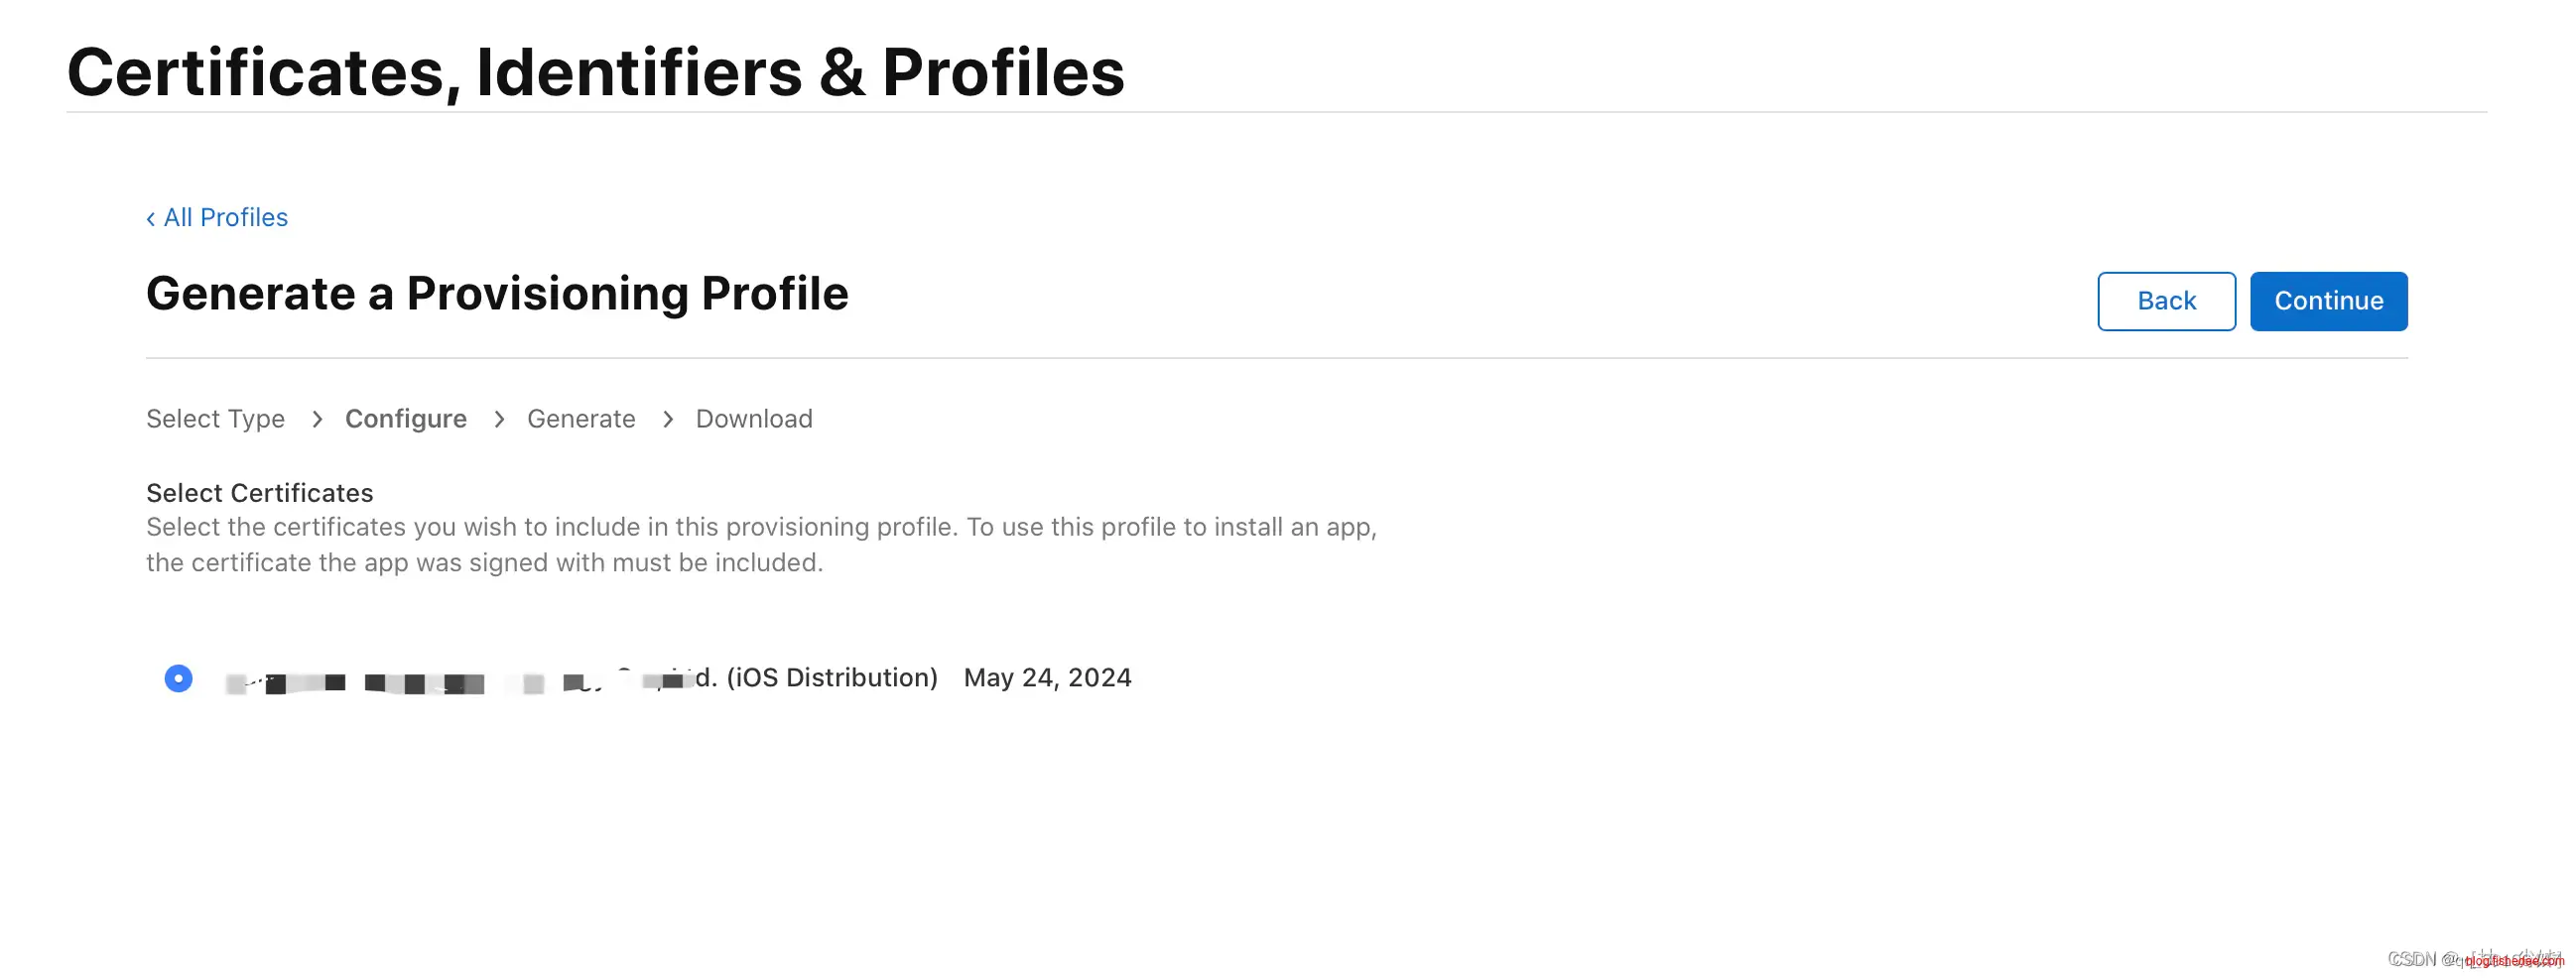This screenshot has width=2576, height=978.
Task: Click the Certificates, Identifiers & Profiles title
Action: coord(595,72)
